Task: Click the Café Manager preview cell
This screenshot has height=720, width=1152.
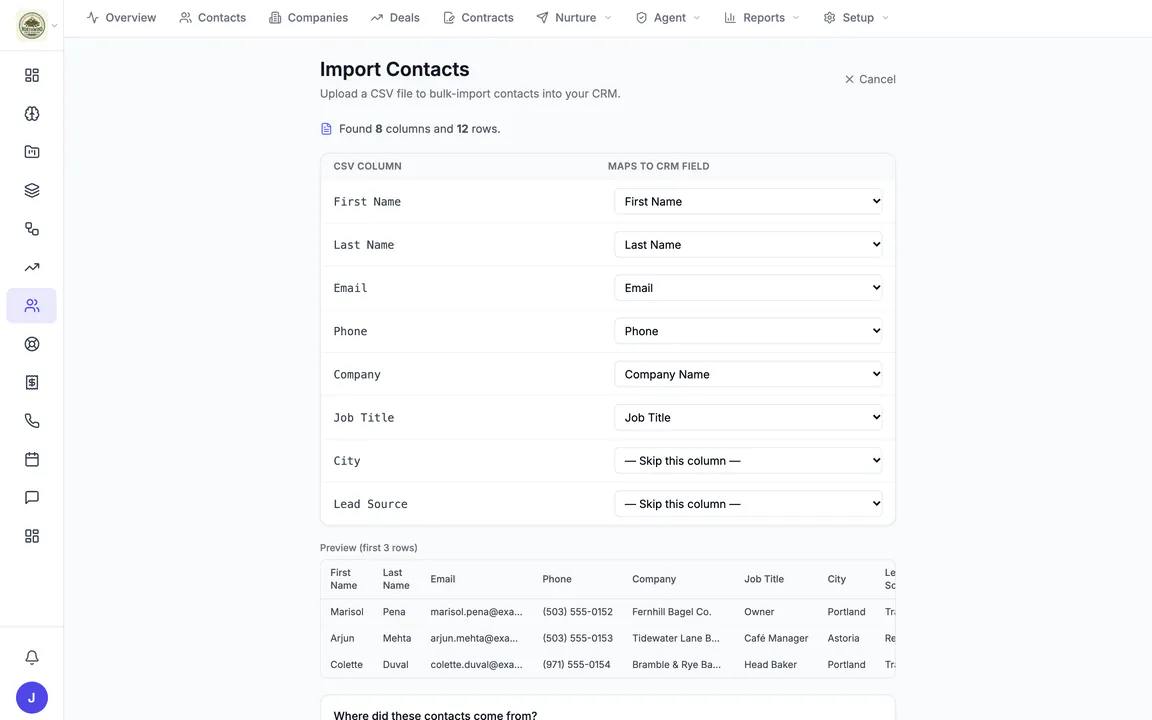Action: pyautogui.click(x=776, y=638)
